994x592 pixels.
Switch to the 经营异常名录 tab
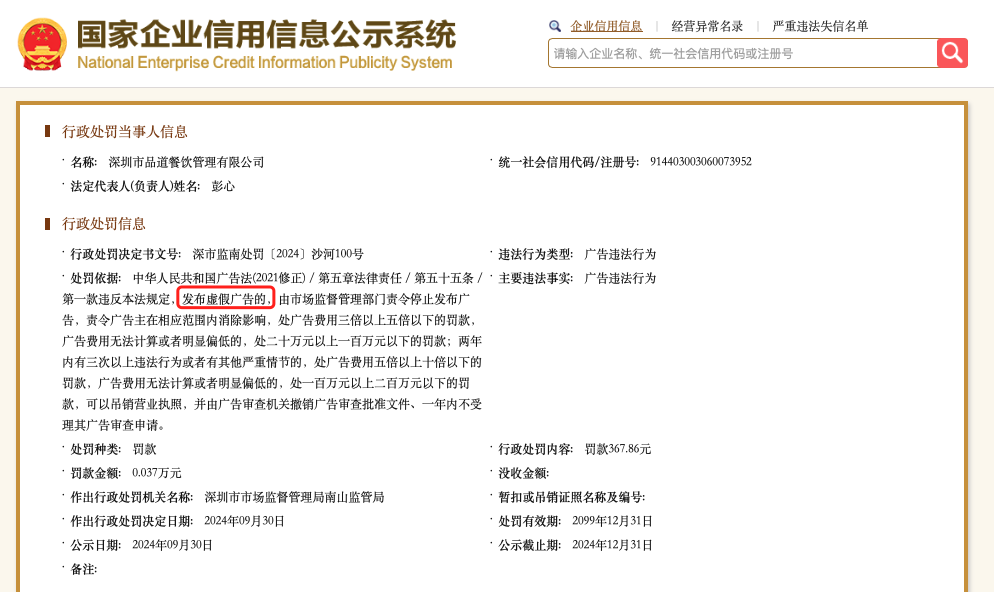[707, 26]
